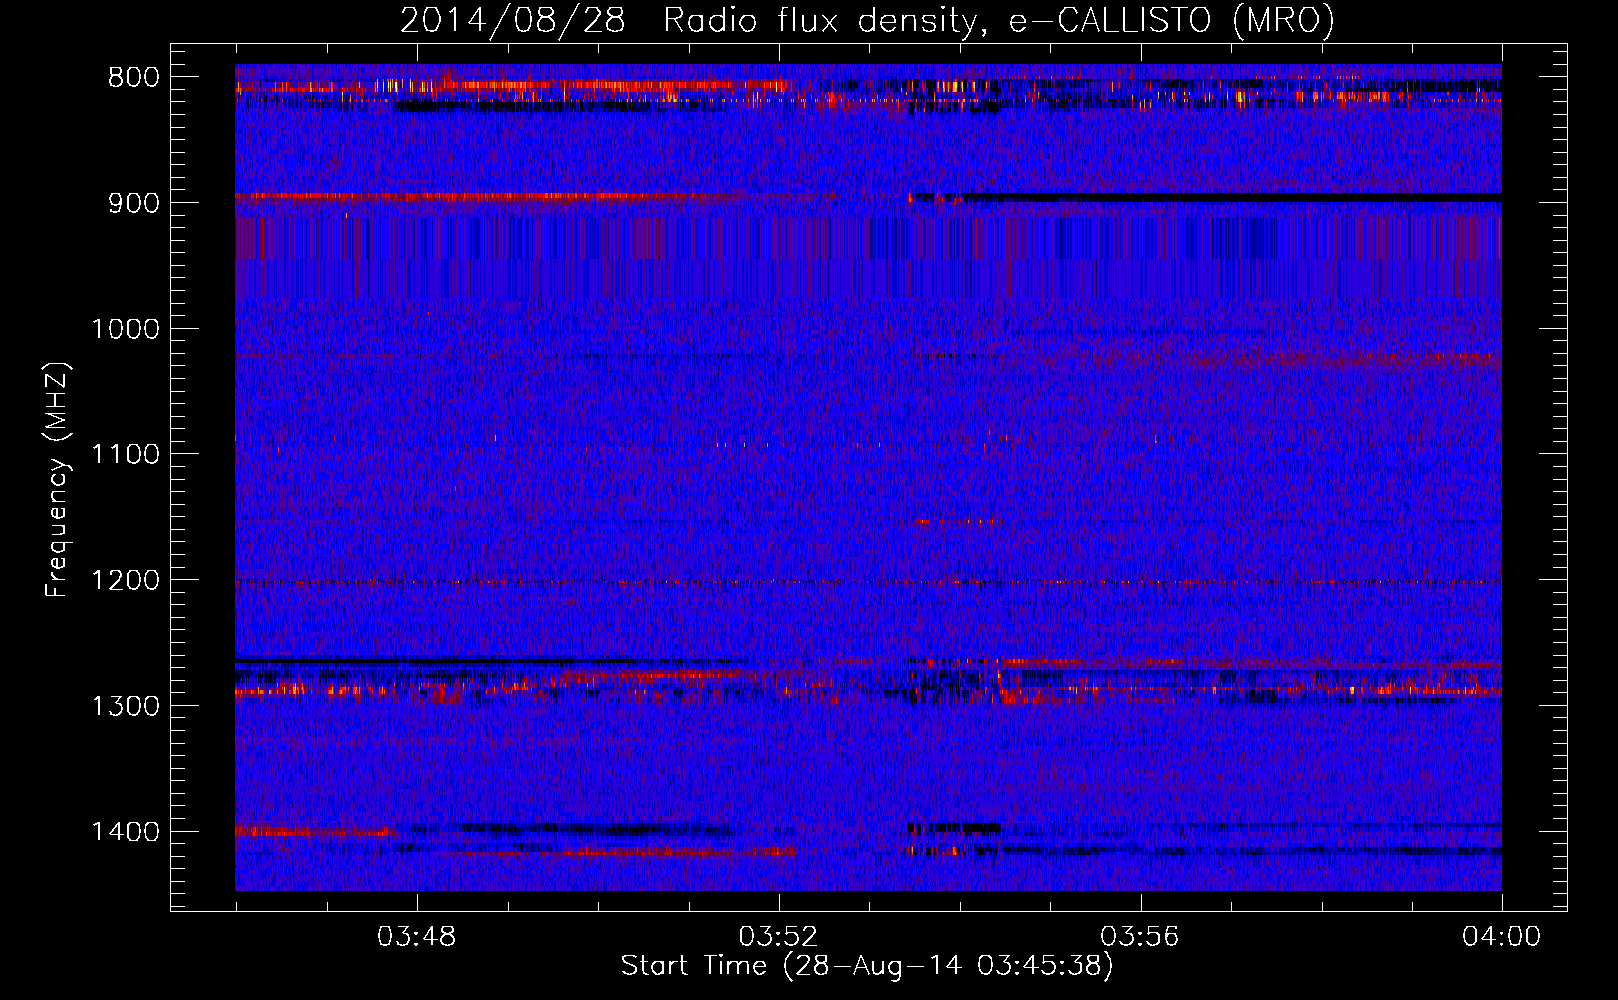Click the "Start Time (28-Aug-14 03:45:38)" label
The image size is (1618, 1000).
click(x=867, y=966)
